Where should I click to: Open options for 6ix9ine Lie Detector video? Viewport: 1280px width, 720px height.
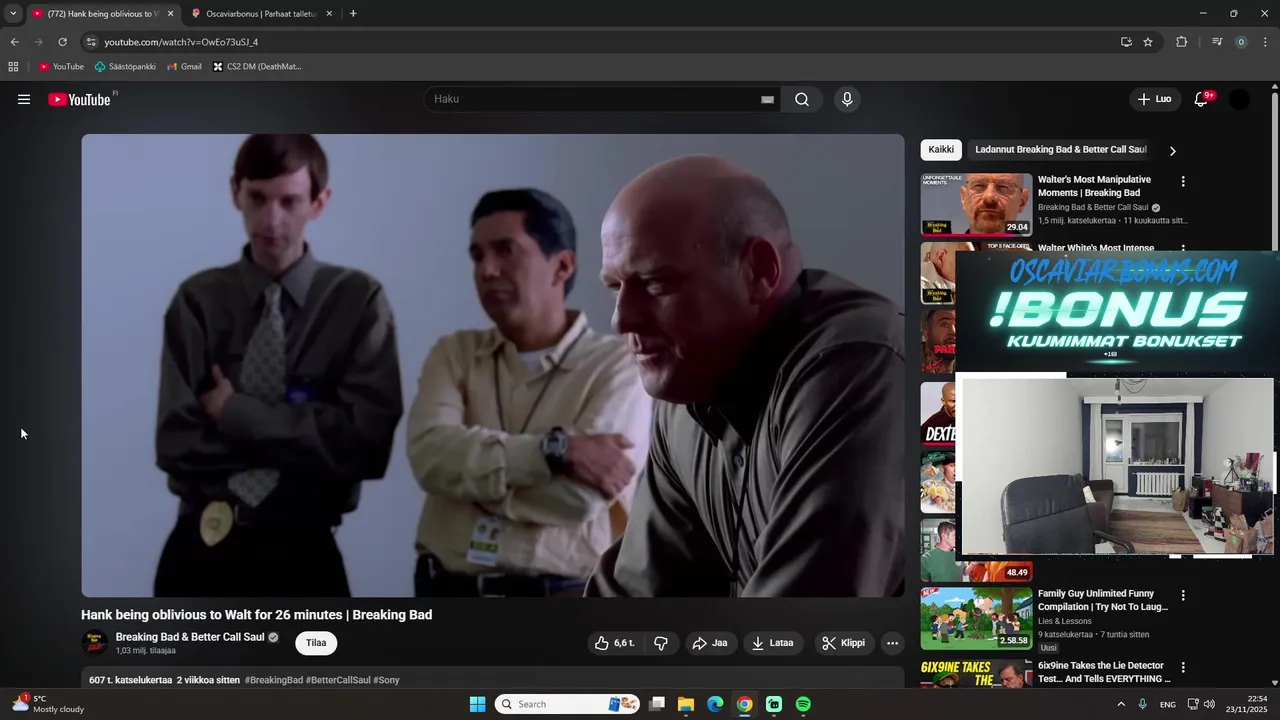tap(1183, 667)
